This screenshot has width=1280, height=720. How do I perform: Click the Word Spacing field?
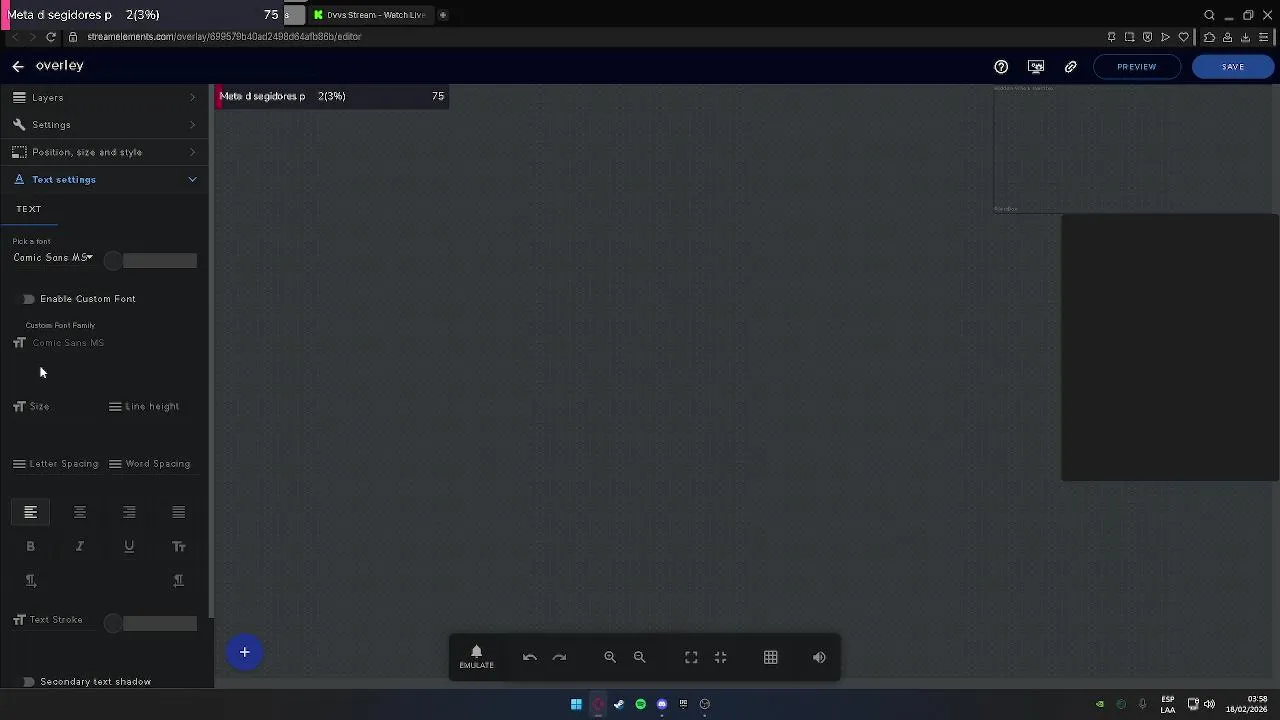click(x=152, y=464)
